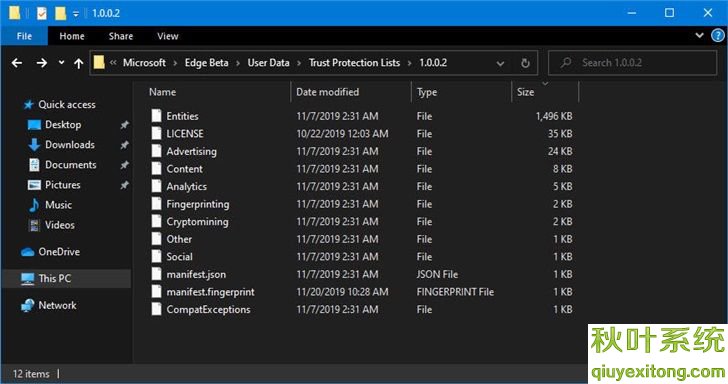Open the File menu
This screenshot has width=728, height=384.
click(x=24, y=36)
